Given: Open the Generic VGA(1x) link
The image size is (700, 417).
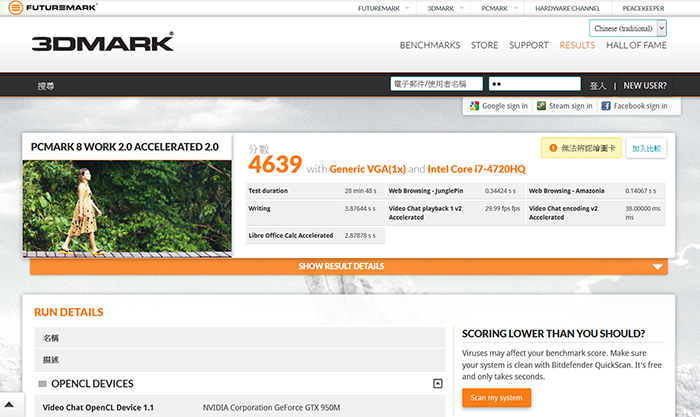Looking at the screenshot, I should click(x=367, y=169).
